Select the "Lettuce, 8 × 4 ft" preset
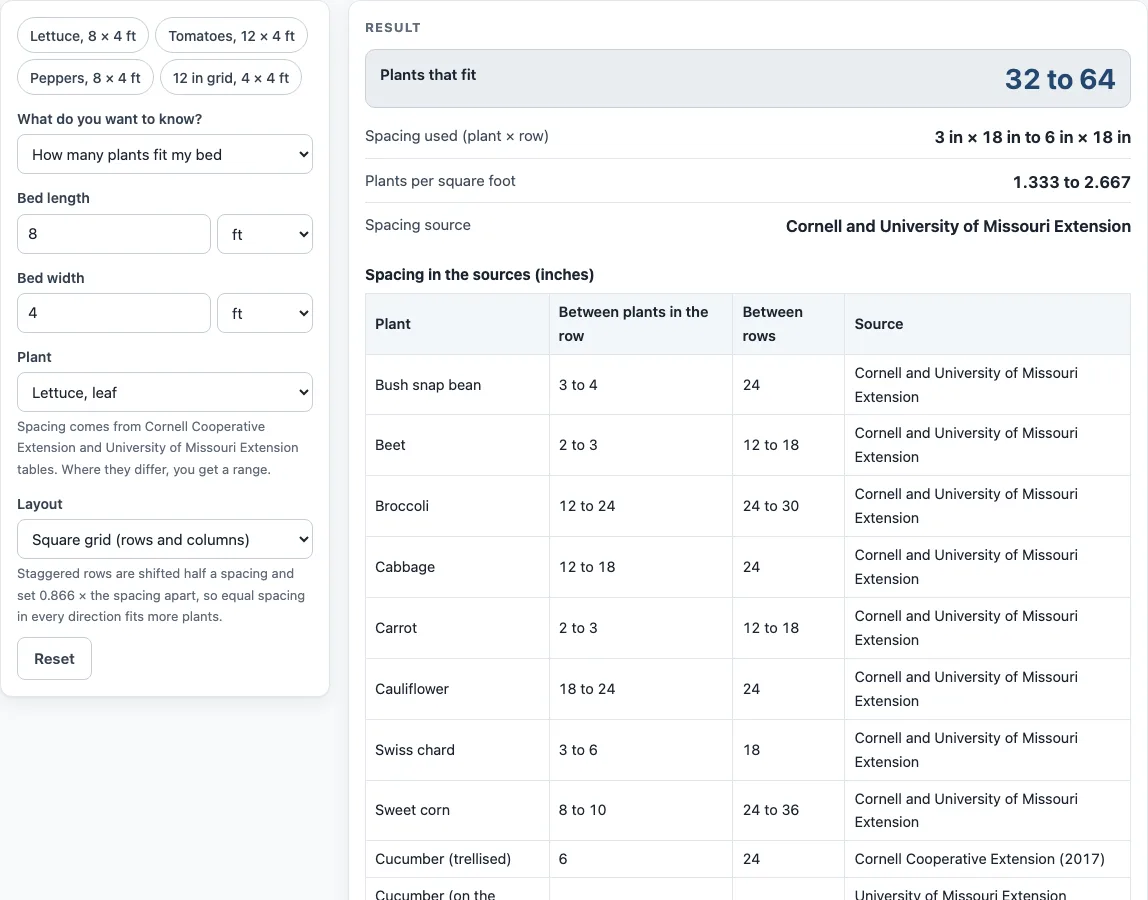Screen dimensions: 1148x900 83,36
